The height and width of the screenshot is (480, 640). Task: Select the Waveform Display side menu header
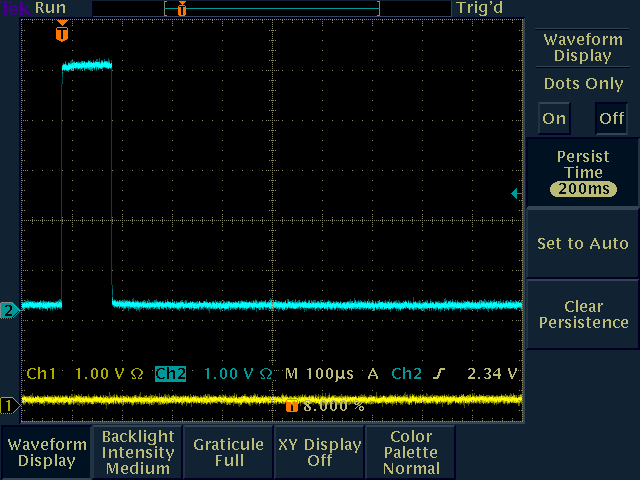[583, 47]
